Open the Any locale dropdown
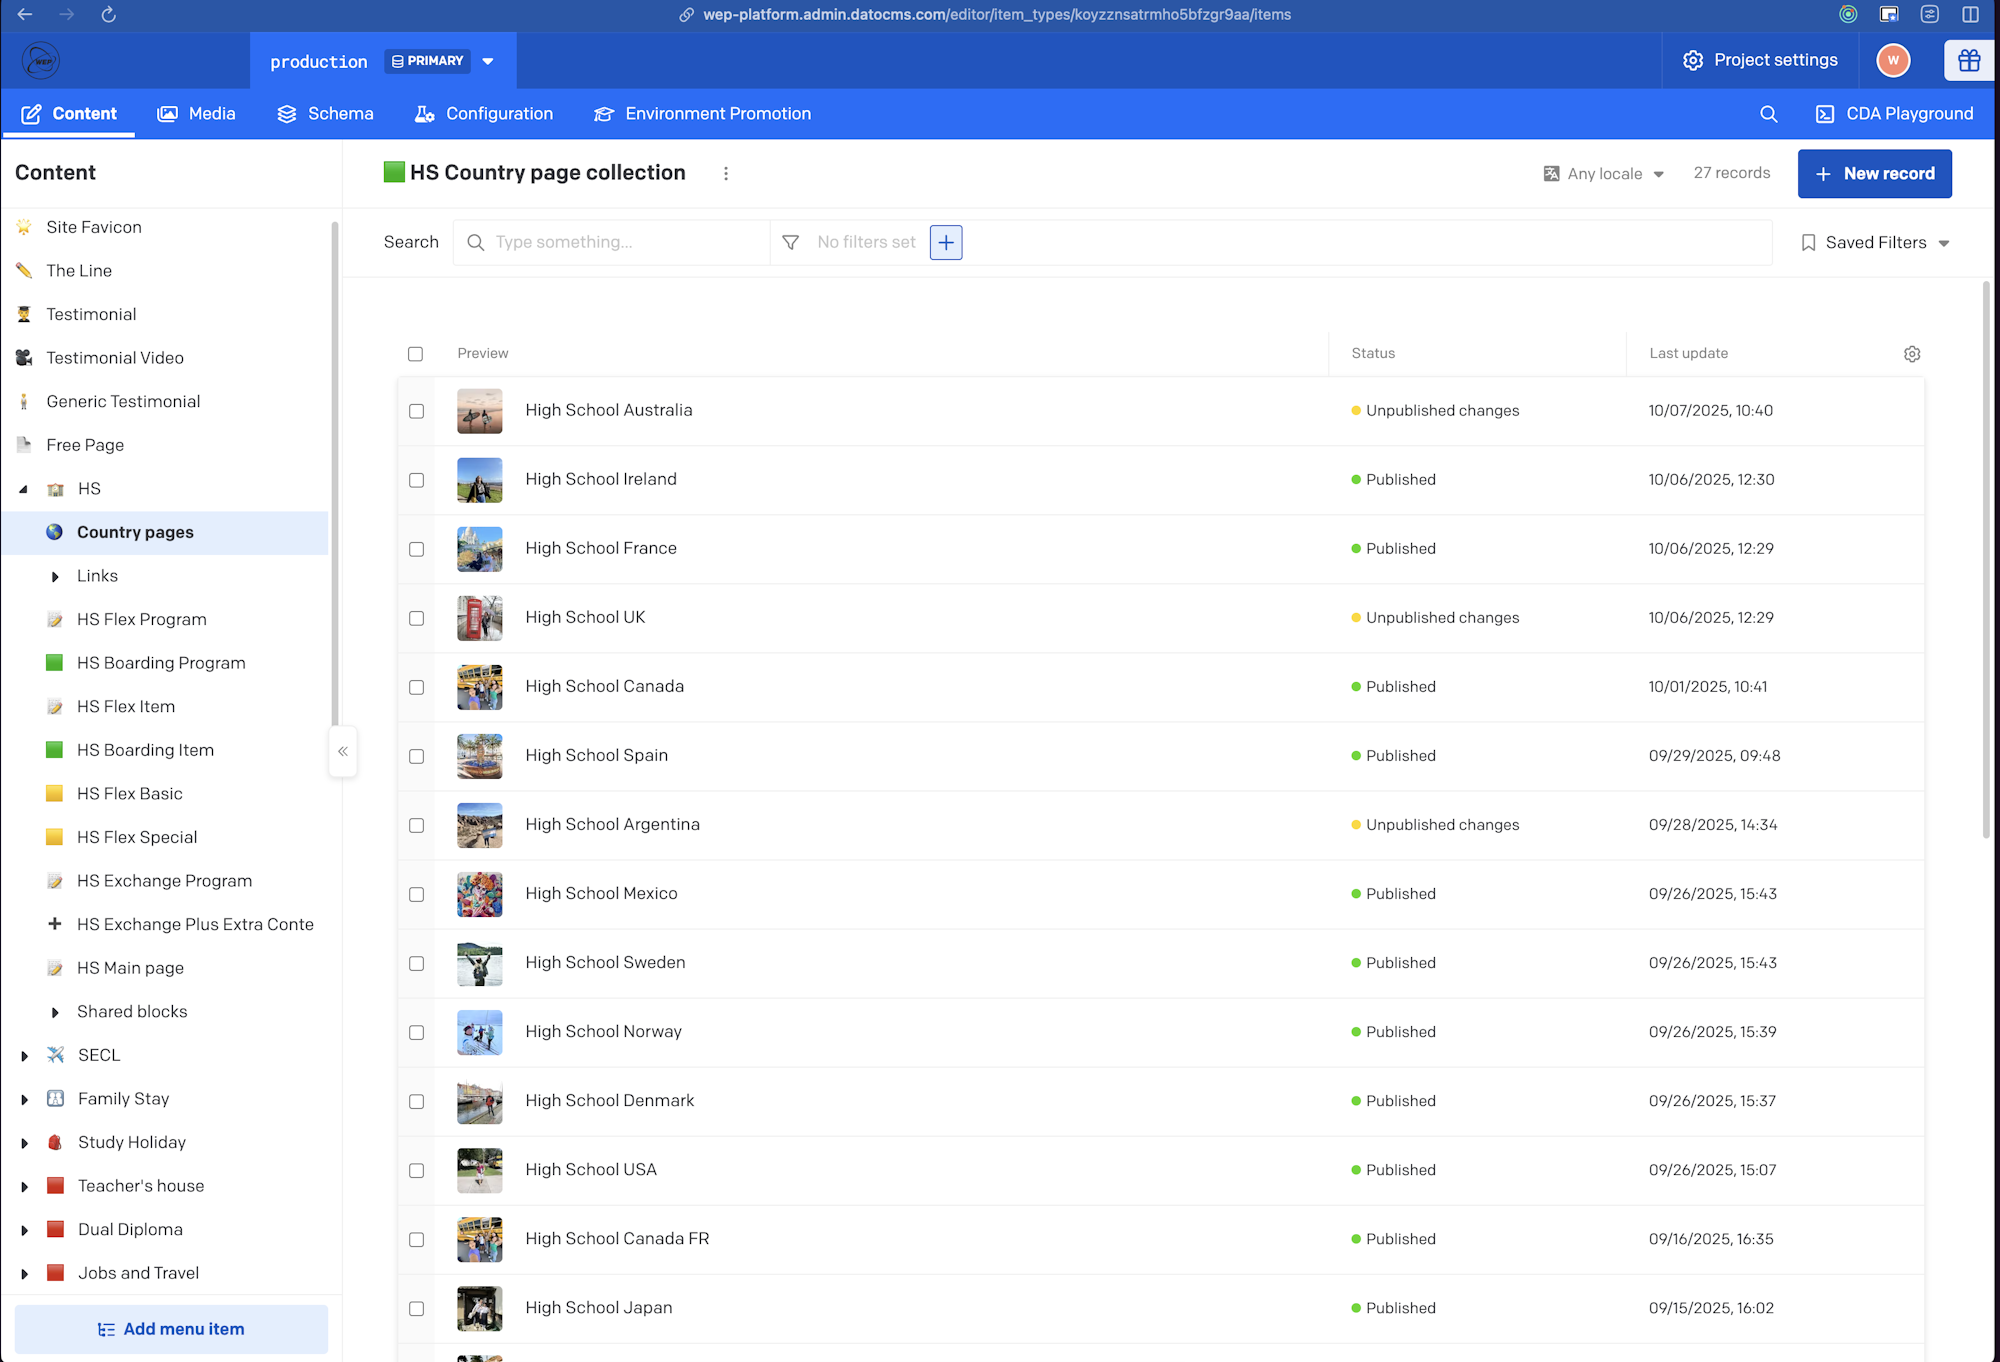The height and width of the screenshot is (1362, 2000). 1603,173
